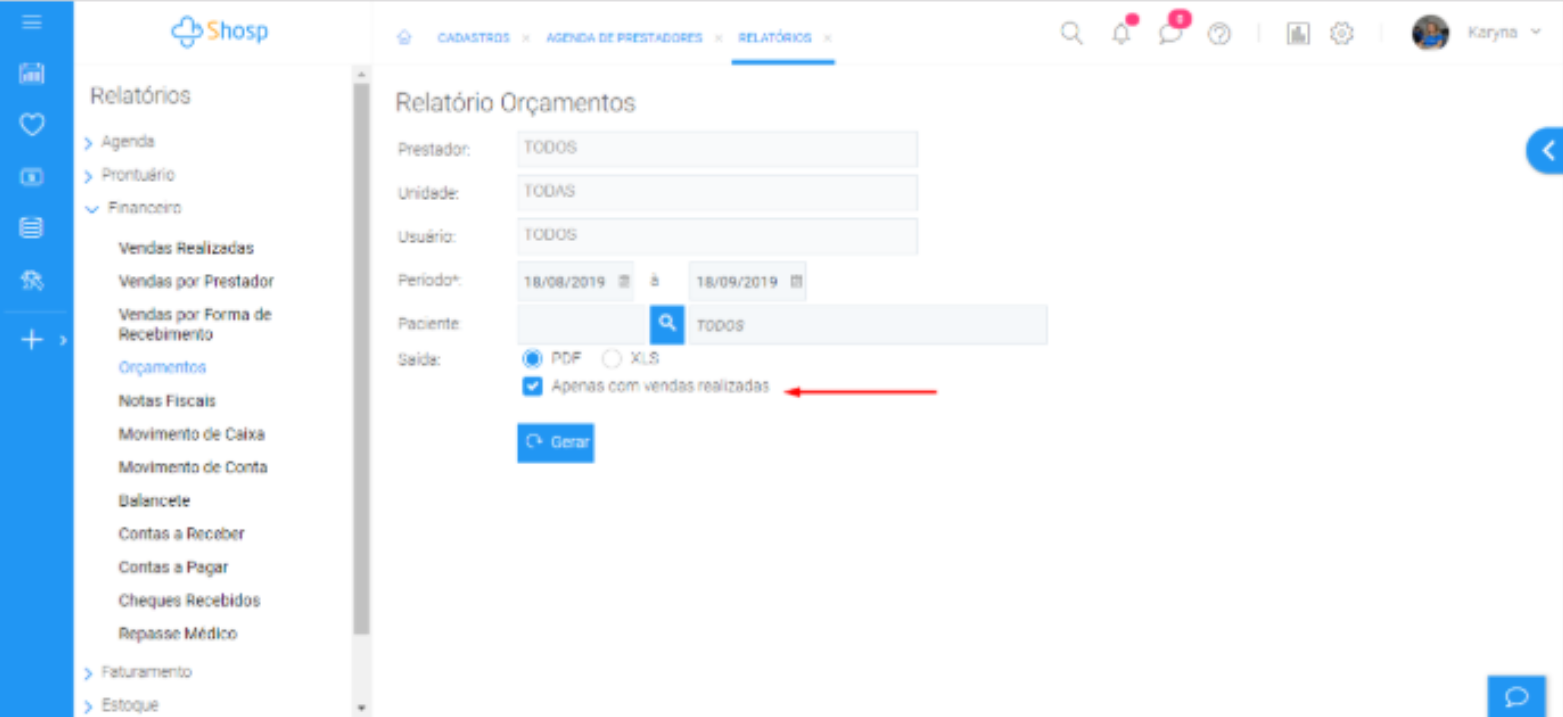Select PDF output radio button
This screenshot has height=717, width=1563.
(x=532, y=359)
